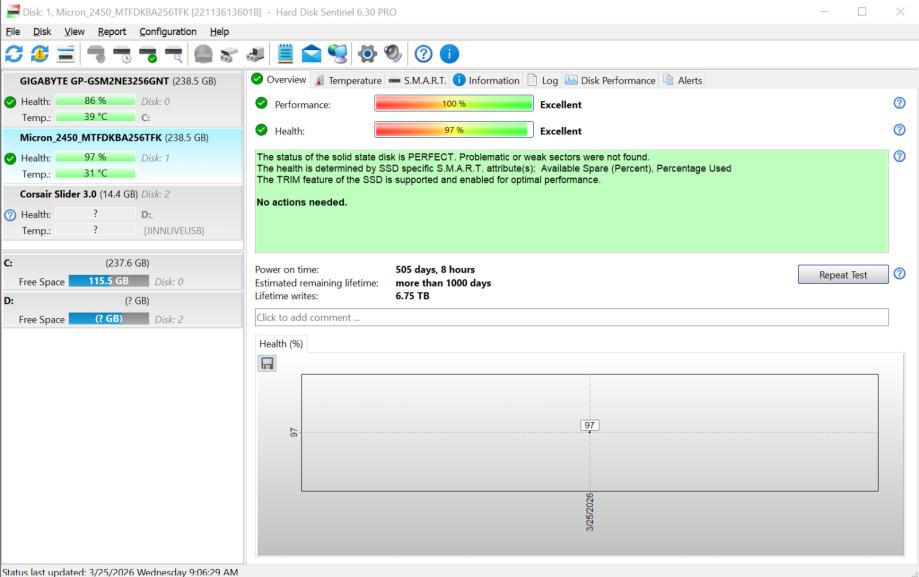Click the Repeat Test button
The width and height of the screenshot is (919, 577).
[843, 274]
